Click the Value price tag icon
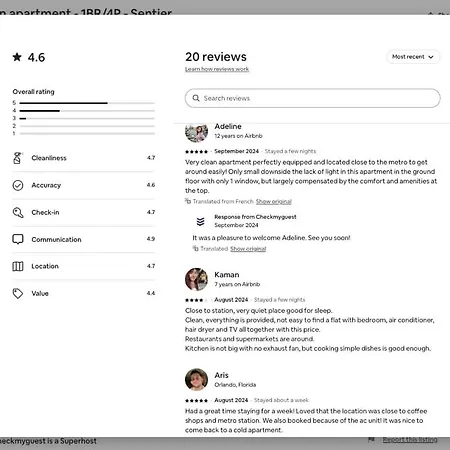 click(18, 293)
